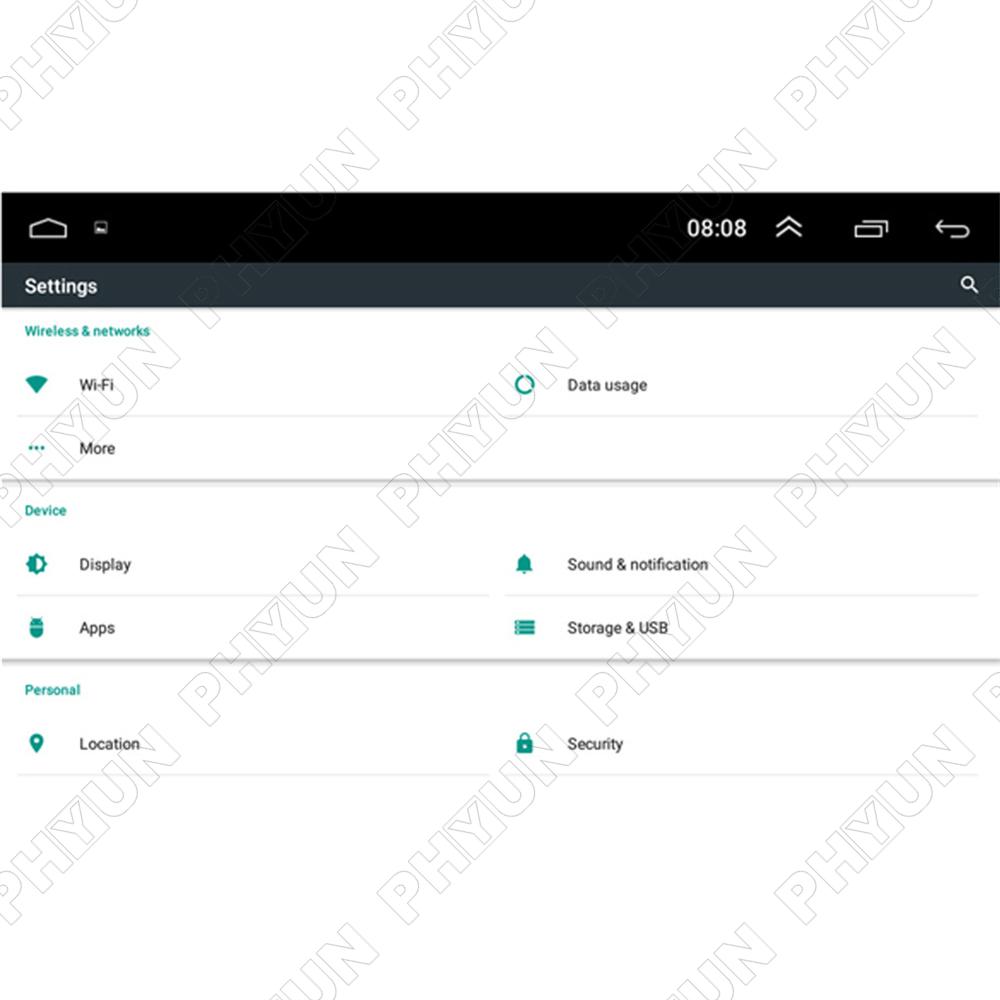Open Data usage settings
Viewport: 1000px width, 1000px height.
click(x=606, y=385)
